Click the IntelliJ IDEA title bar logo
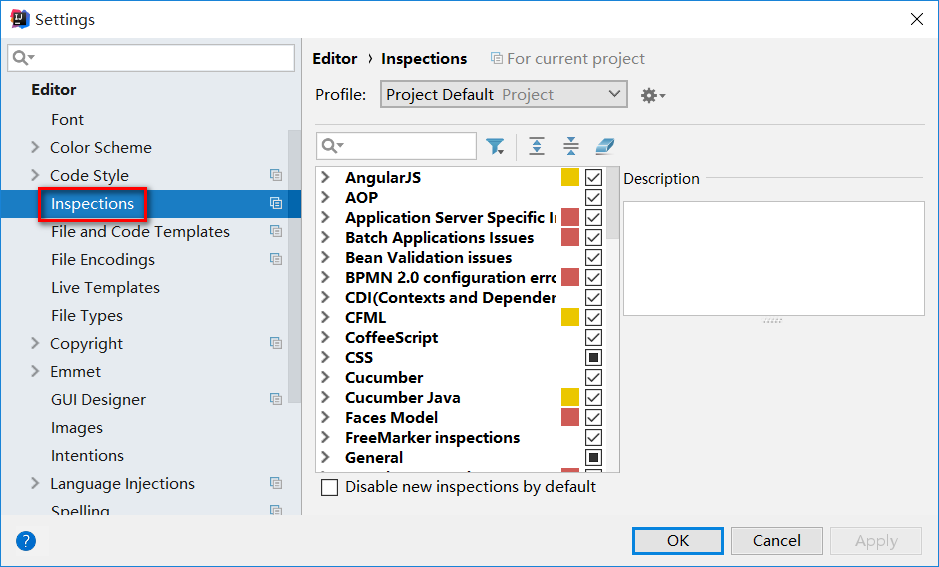The height and width of the screenshot is (567, 939). (x=20, y=19)
